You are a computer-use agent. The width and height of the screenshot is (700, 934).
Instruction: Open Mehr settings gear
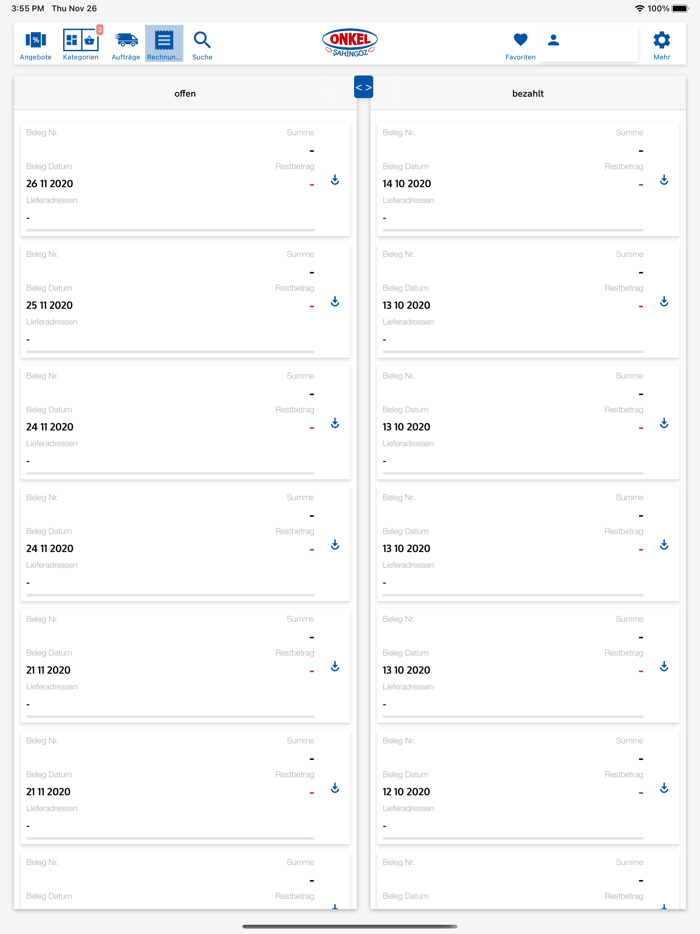[661, 44]
